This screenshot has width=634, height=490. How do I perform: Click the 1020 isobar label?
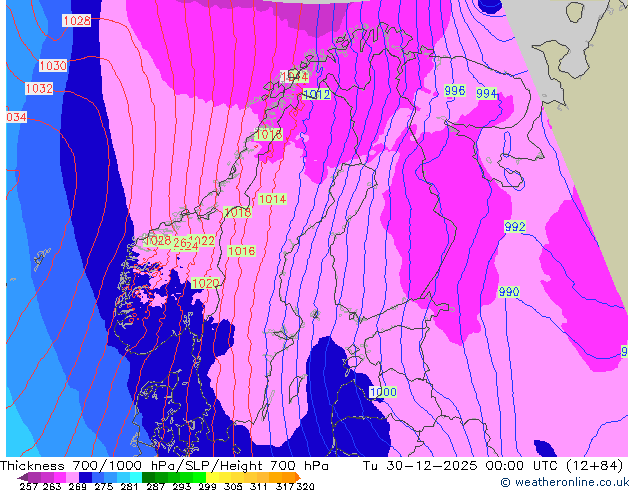[x=205, y=283]
